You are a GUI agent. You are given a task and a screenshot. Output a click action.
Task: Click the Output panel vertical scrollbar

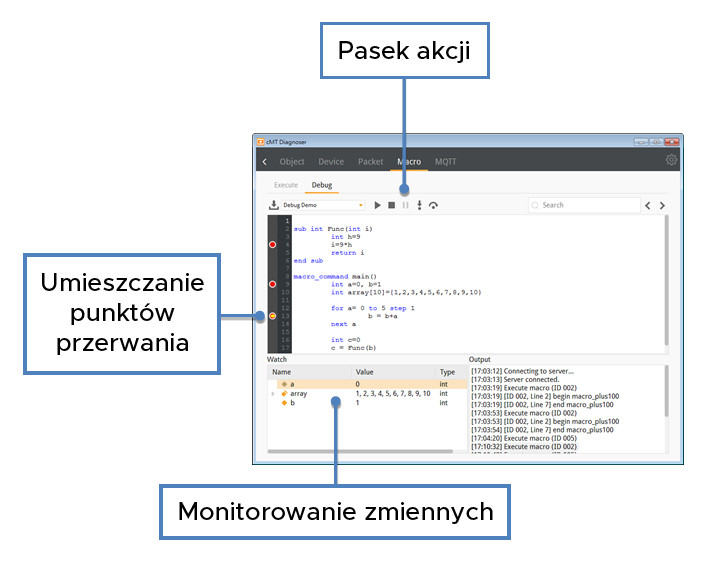pyautogui.click(x=666, y=391)
